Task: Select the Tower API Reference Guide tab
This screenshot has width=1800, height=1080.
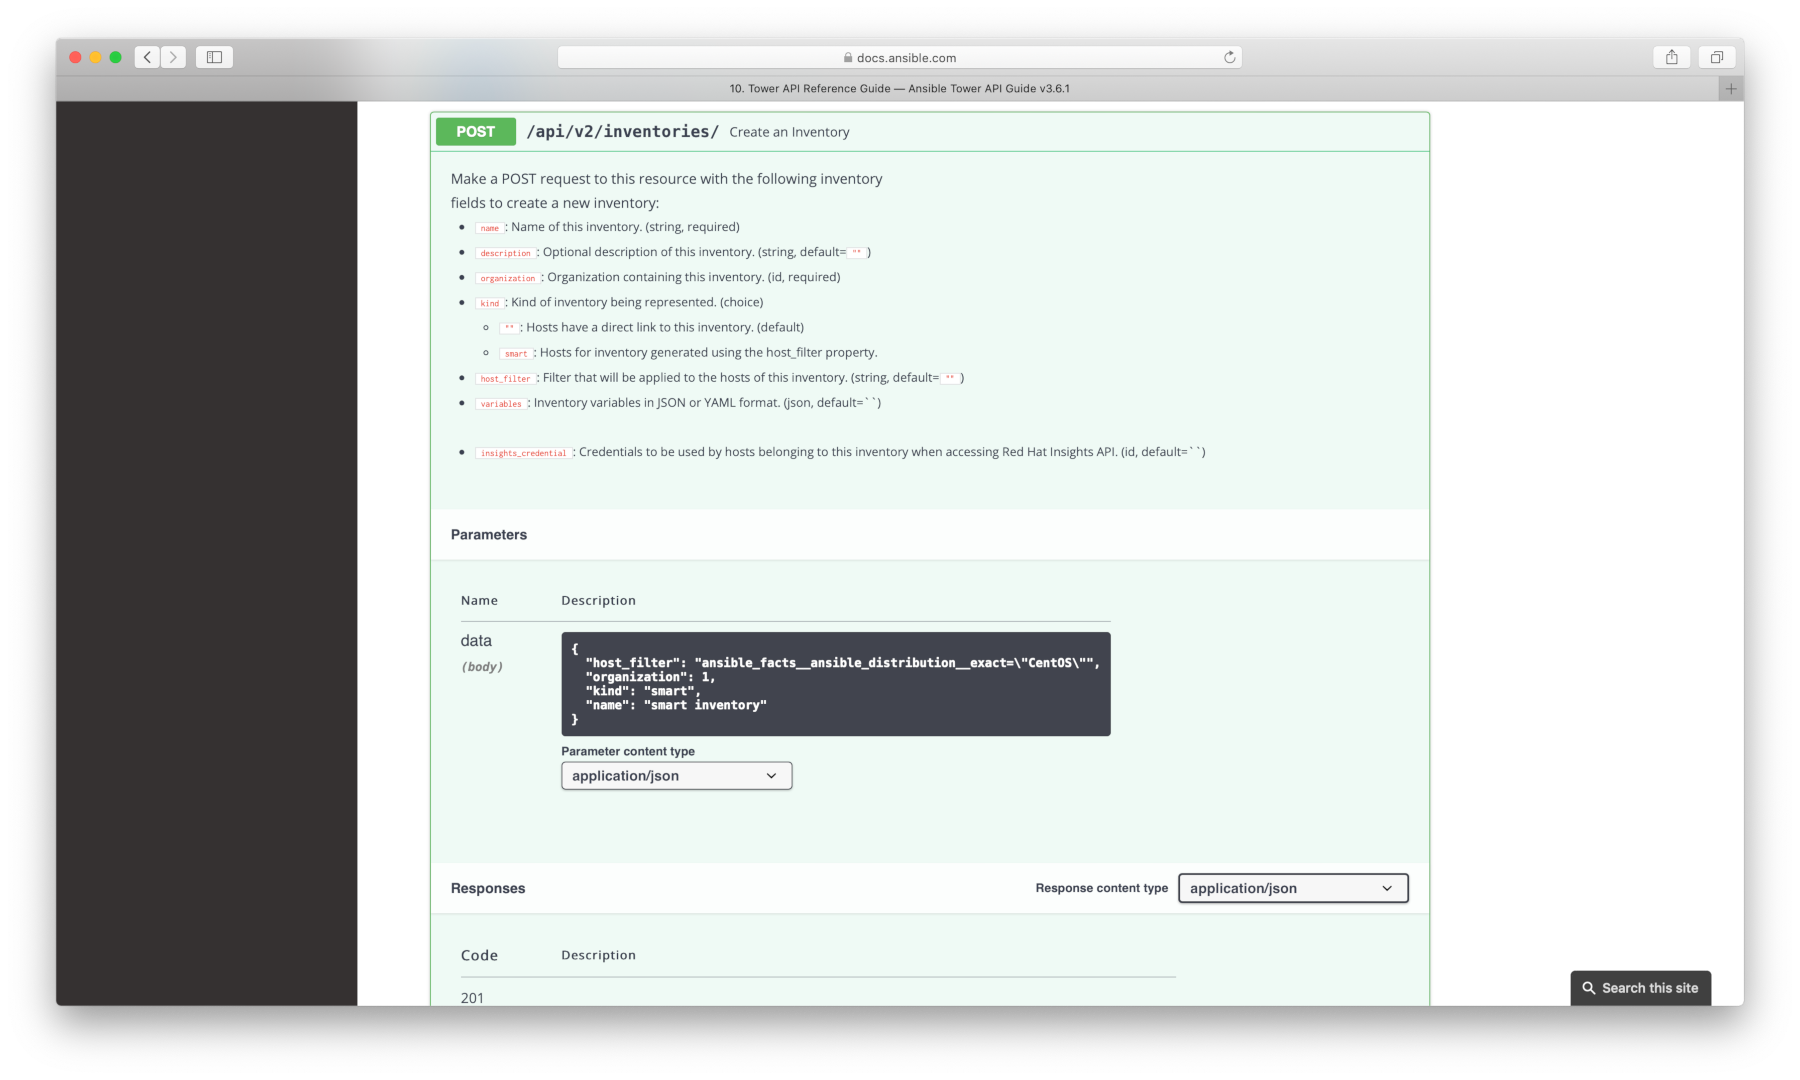Action: 898,88
